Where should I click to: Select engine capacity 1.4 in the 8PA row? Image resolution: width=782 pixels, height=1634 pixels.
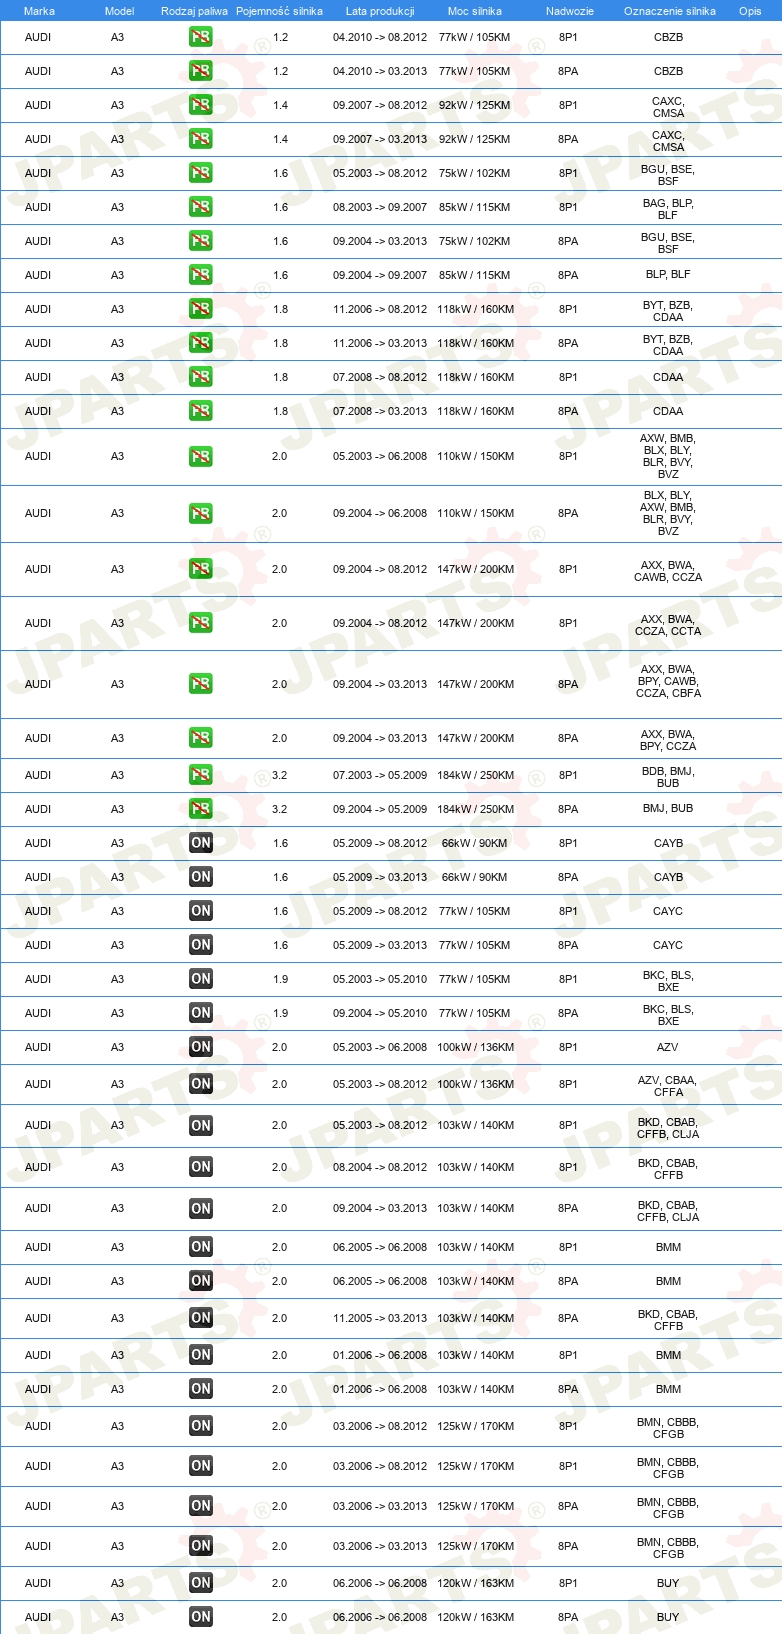click(x=280, y=139)
